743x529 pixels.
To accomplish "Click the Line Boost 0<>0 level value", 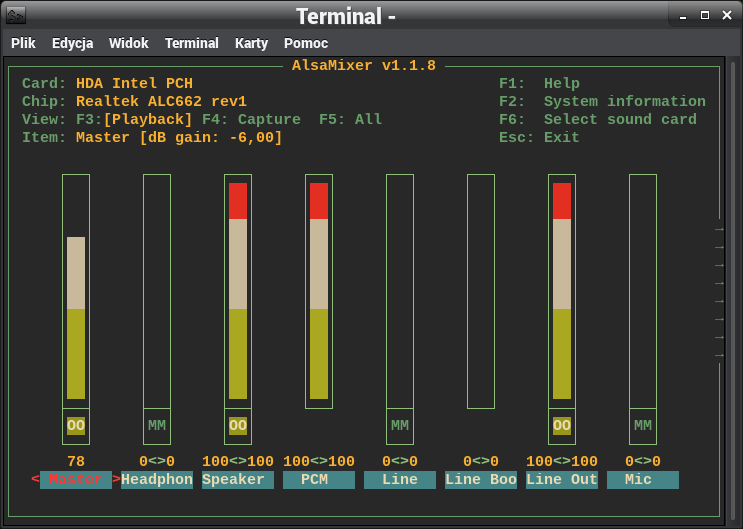I will click(x=481, y=461).
